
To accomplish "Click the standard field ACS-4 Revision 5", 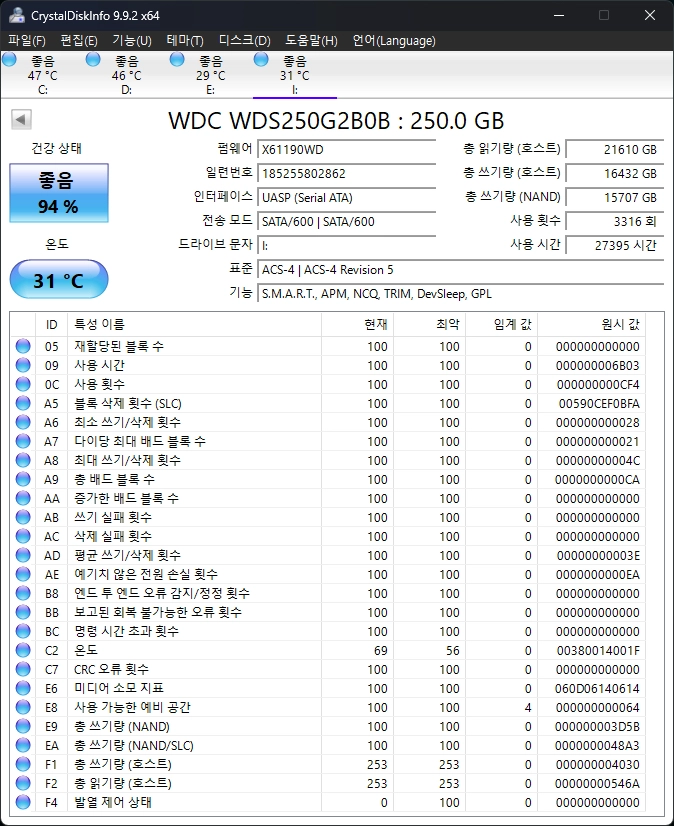I will pyautogui.click(x=461, y=270).
